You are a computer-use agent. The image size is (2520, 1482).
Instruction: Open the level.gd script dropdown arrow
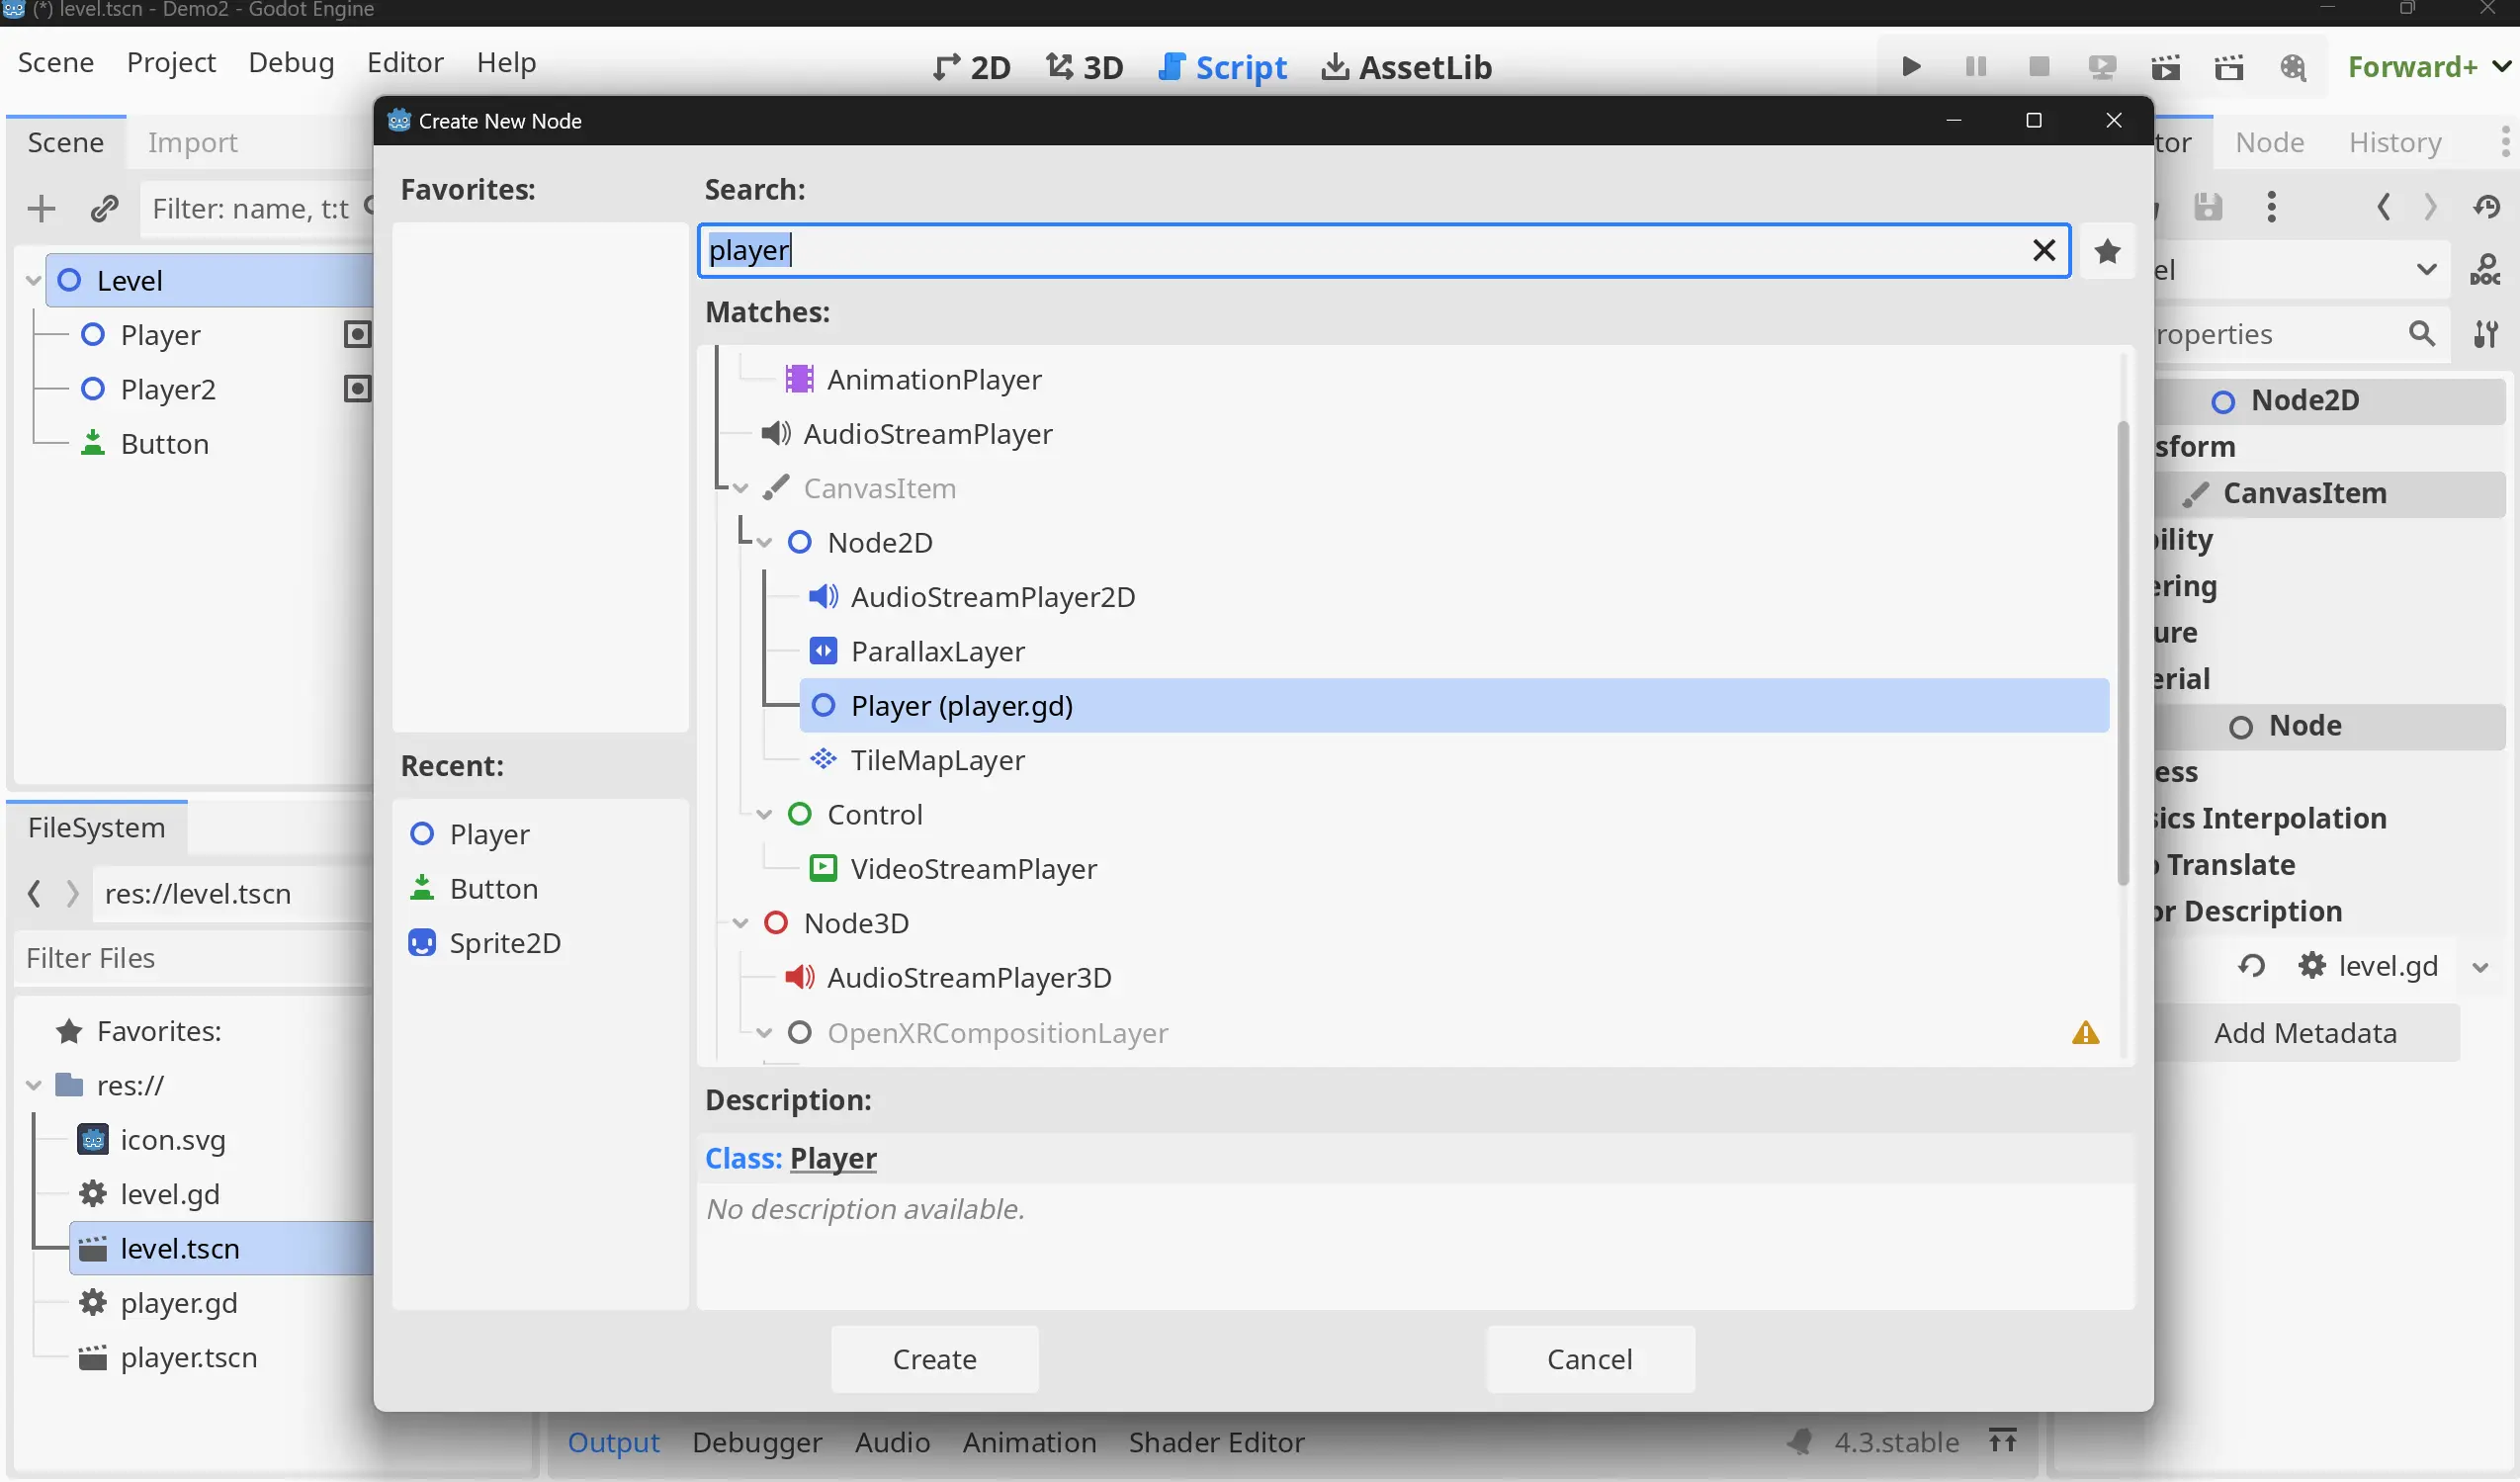2480,967
